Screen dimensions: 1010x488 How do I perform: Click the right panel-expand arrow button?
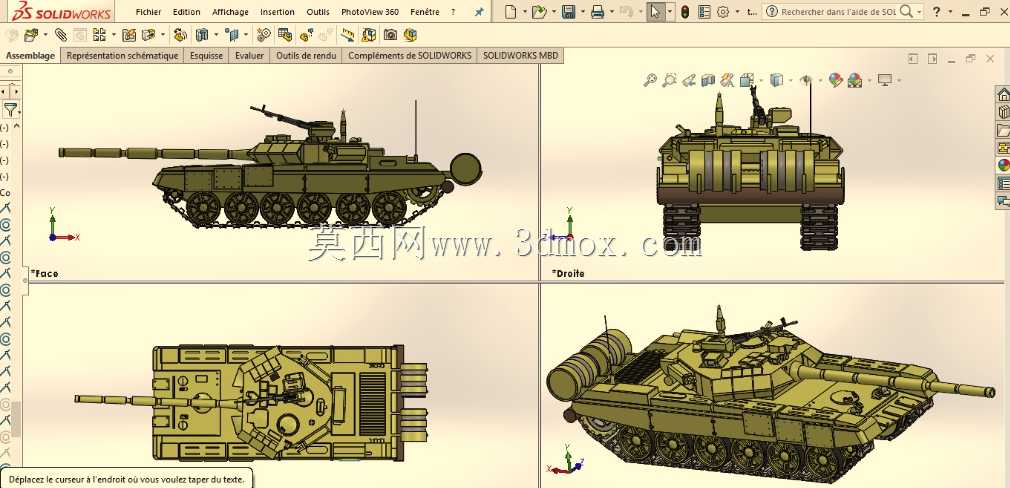[x=932, y=59]
